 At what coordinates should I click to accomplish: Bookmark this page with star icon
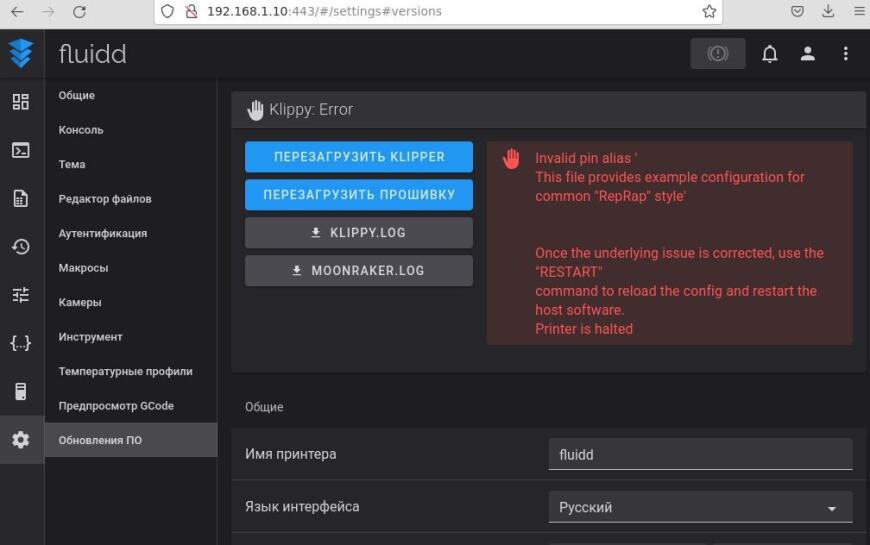pos(709,11)
